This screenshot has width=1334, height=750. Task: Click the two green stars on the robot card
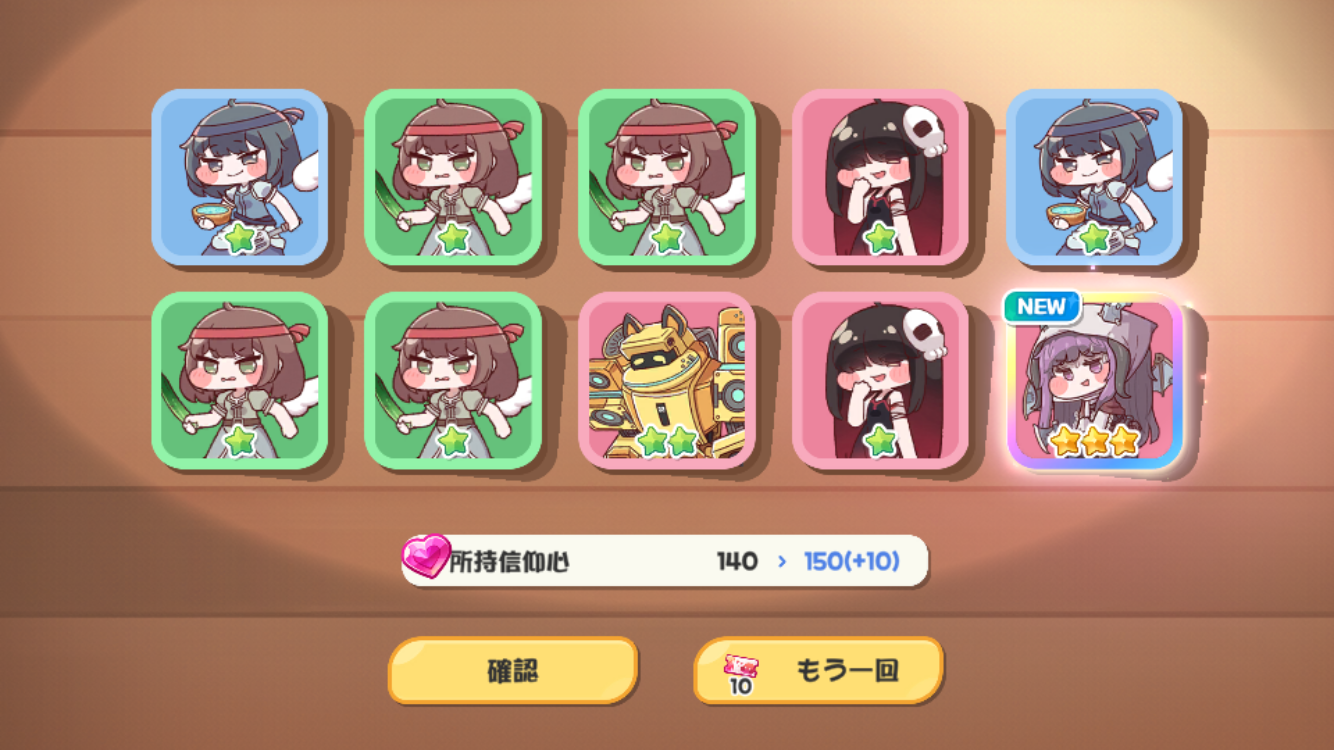pos(667,440)
